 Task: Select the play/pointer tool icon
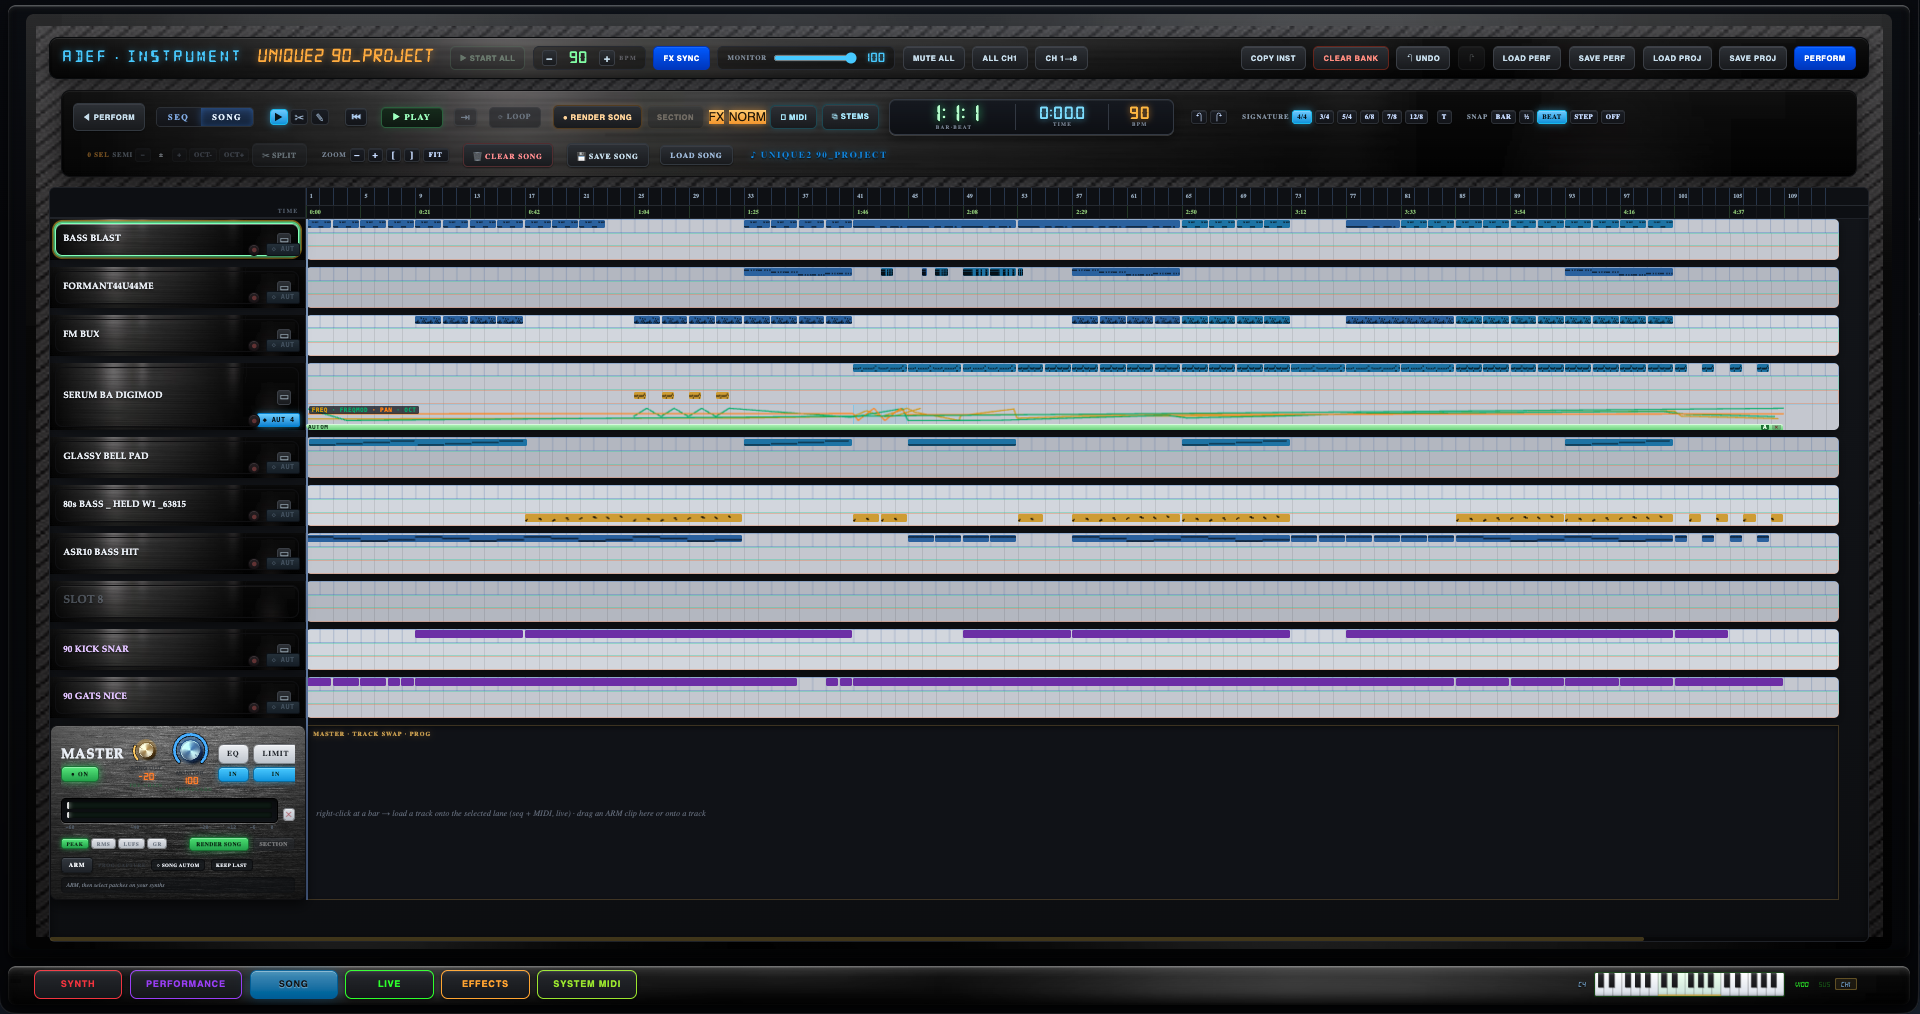[279, 117]
